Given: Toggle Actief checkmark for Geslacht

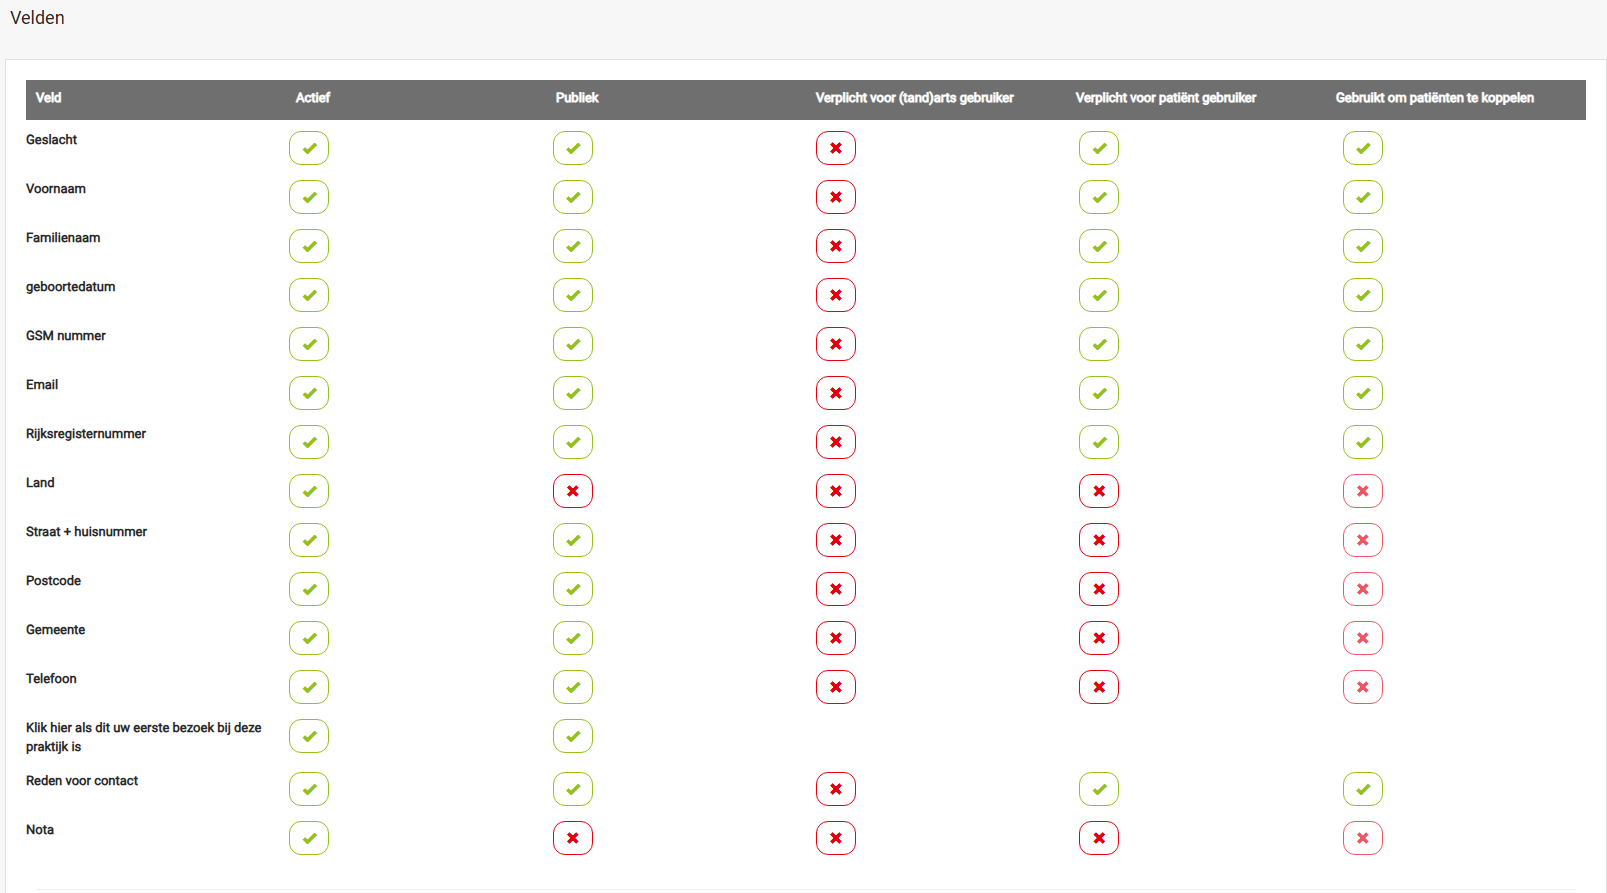Looking at the screenshot, I should tap(309, 148).
